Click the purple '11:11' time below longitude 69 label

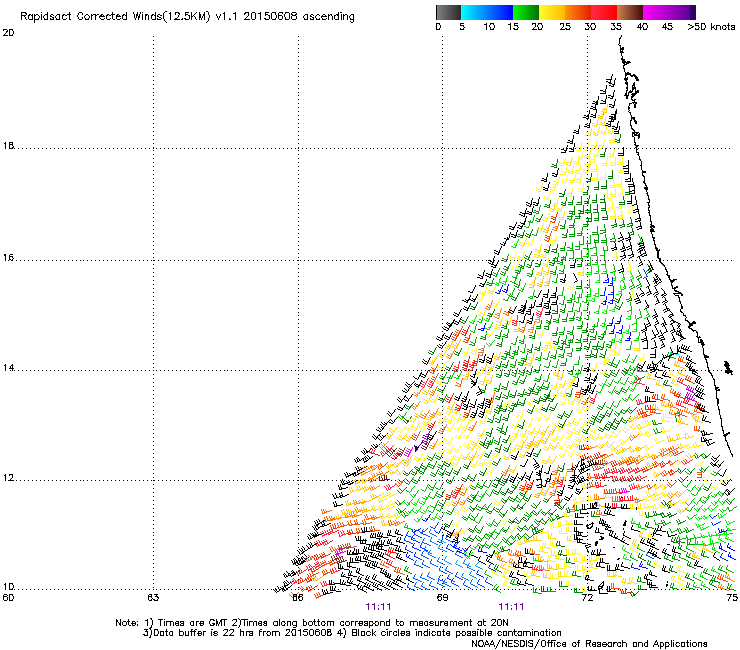[x=512, y=607]
